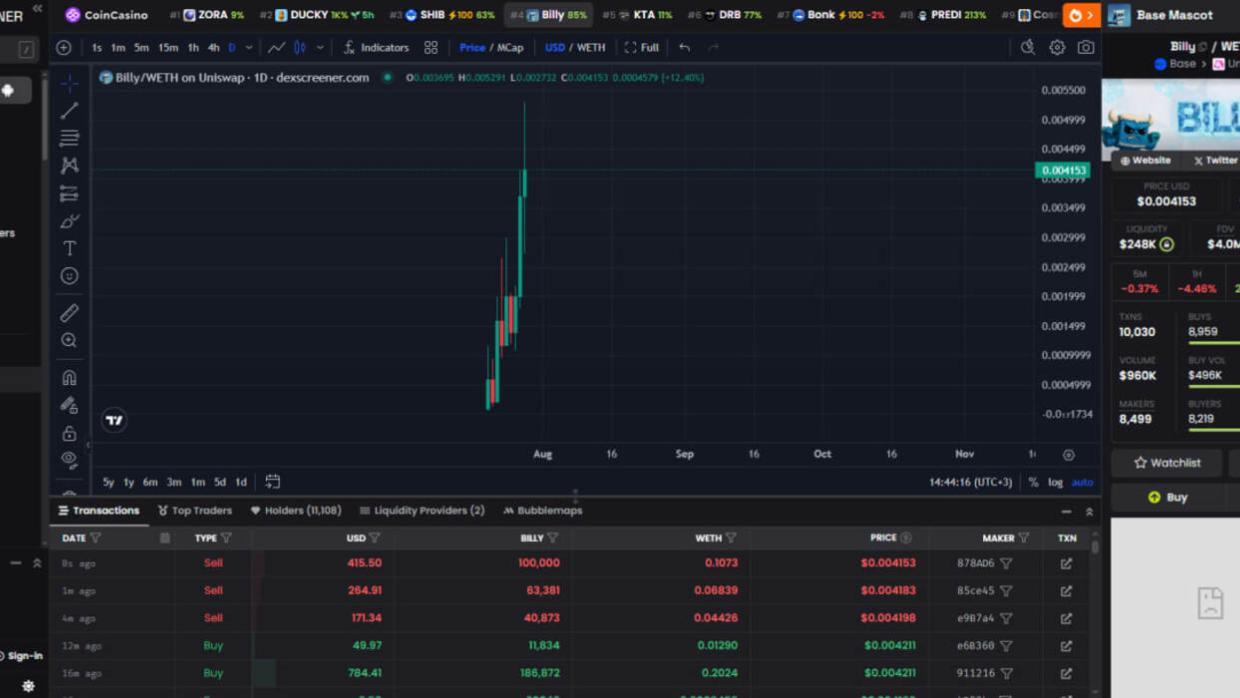Open the time interval dropdown arrow

coord(249,47)
